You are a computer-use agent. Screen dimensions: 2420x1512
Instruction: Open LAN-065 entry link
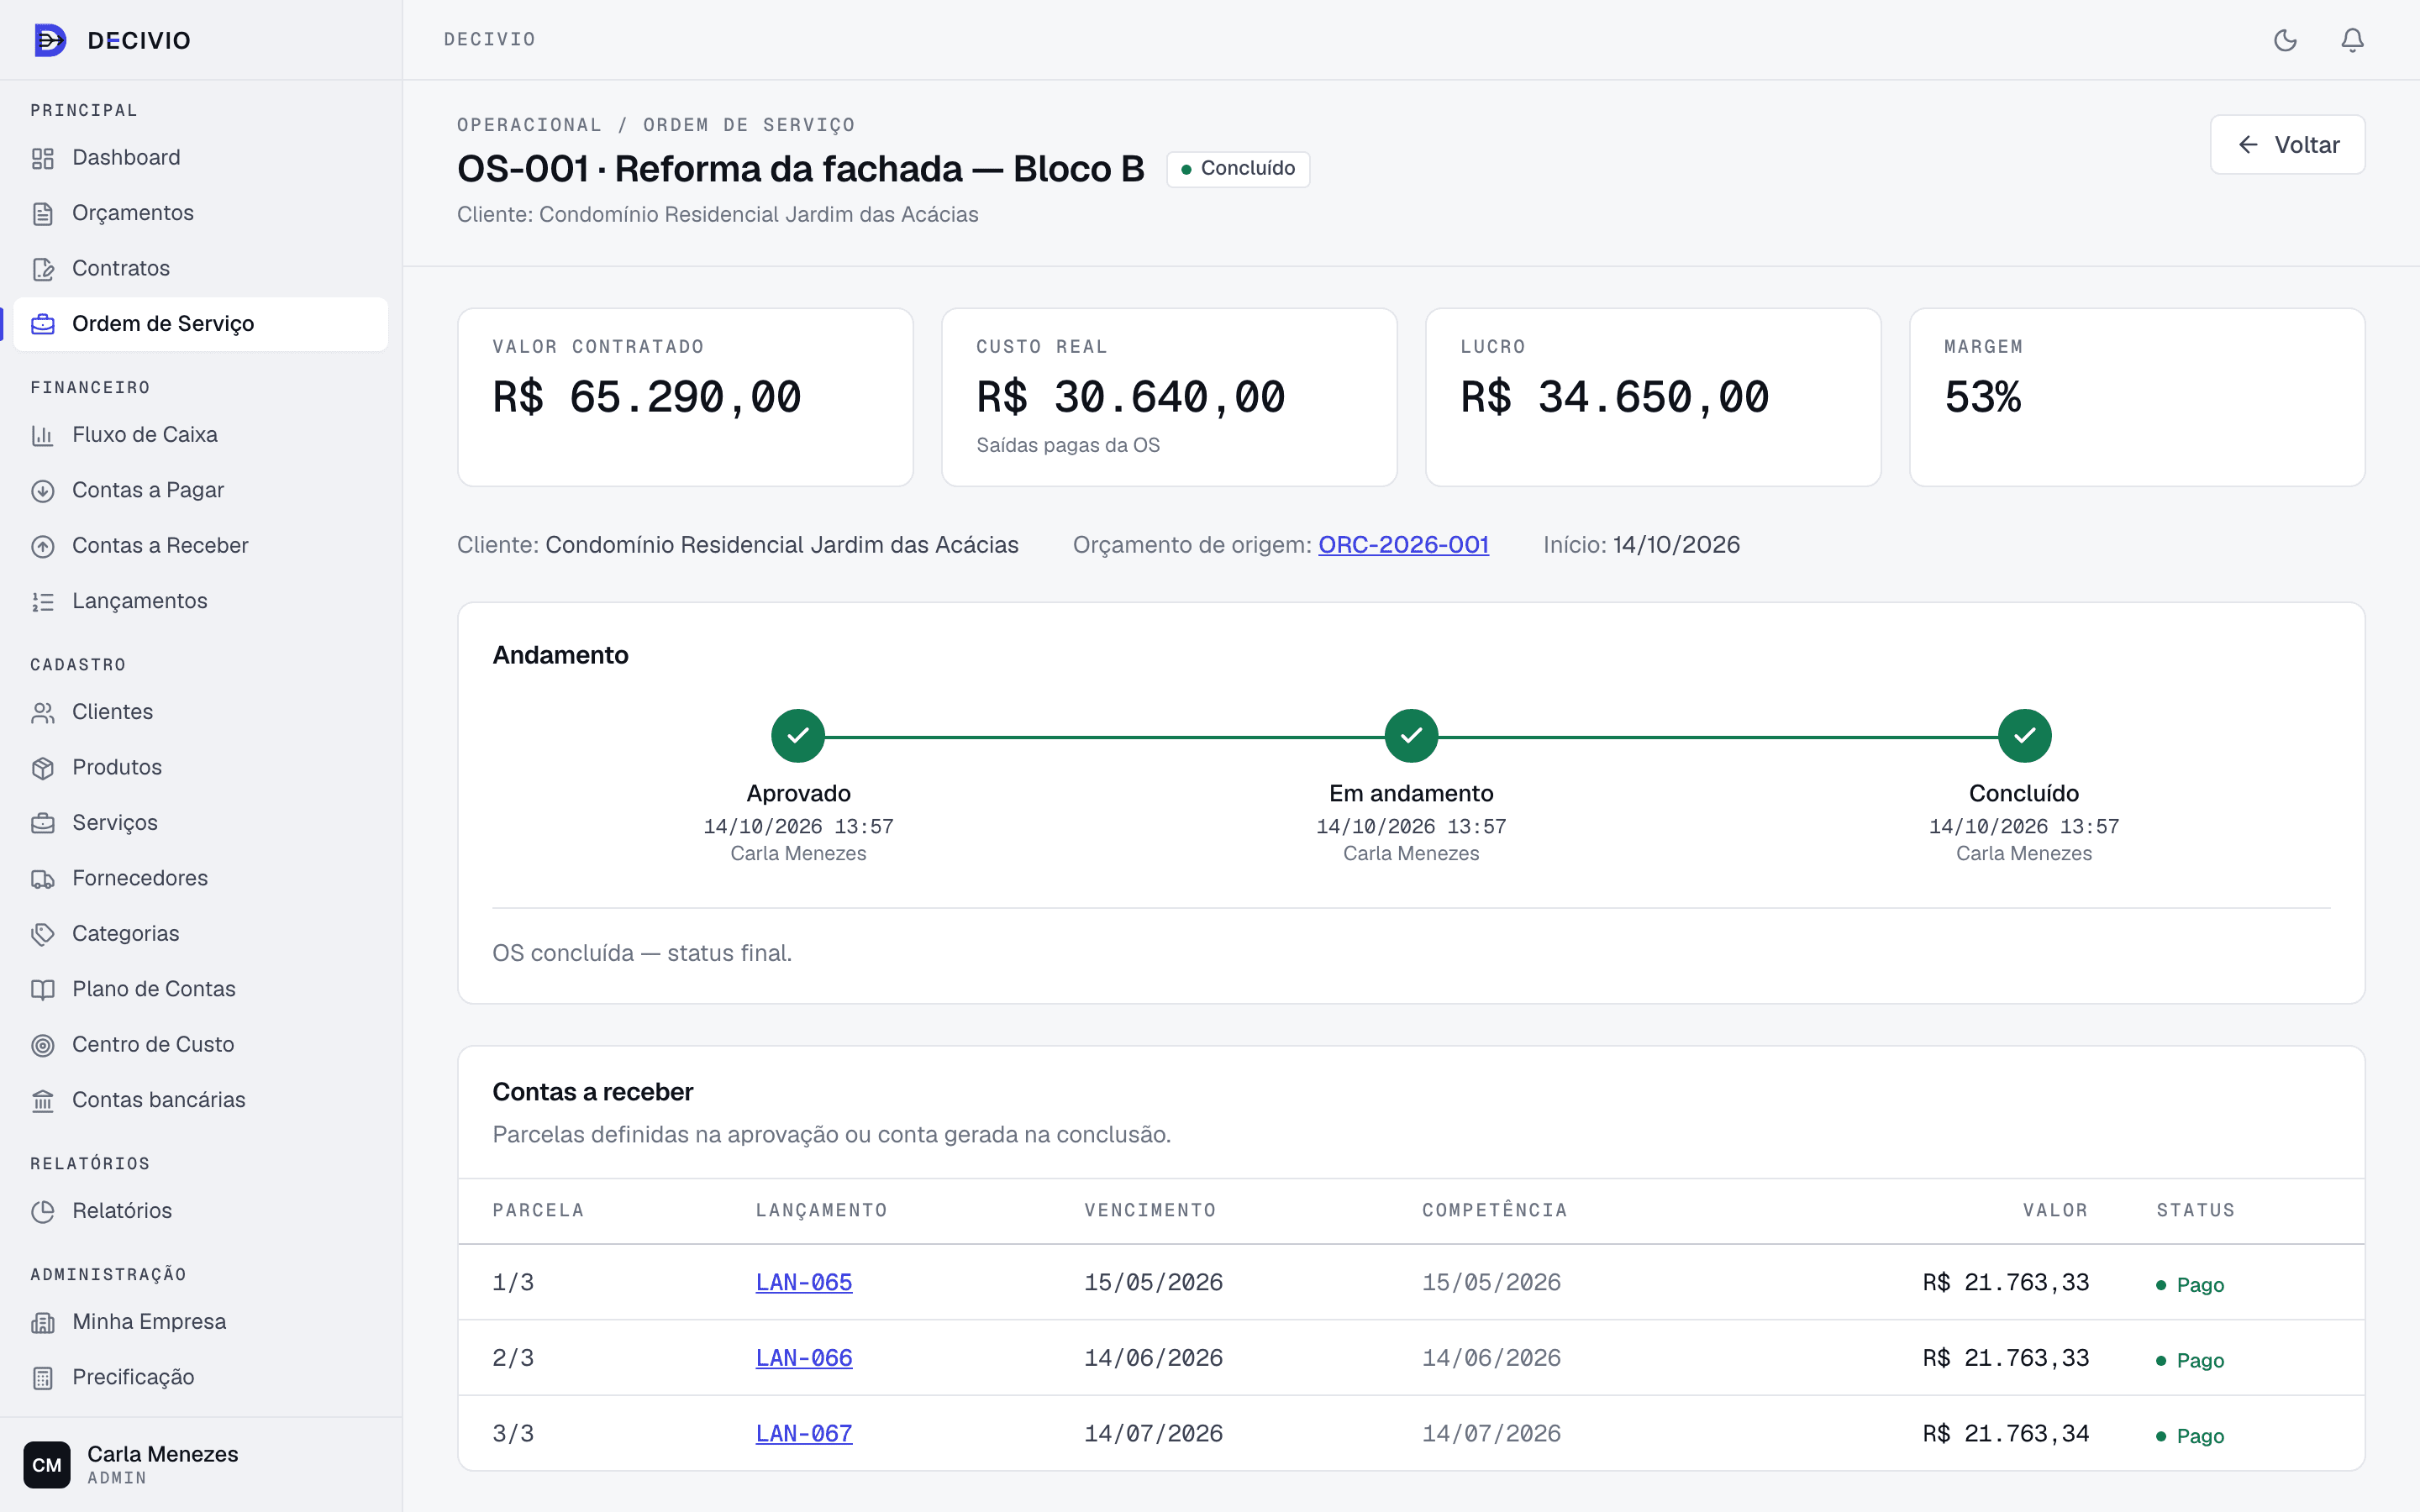point(804,1282)
